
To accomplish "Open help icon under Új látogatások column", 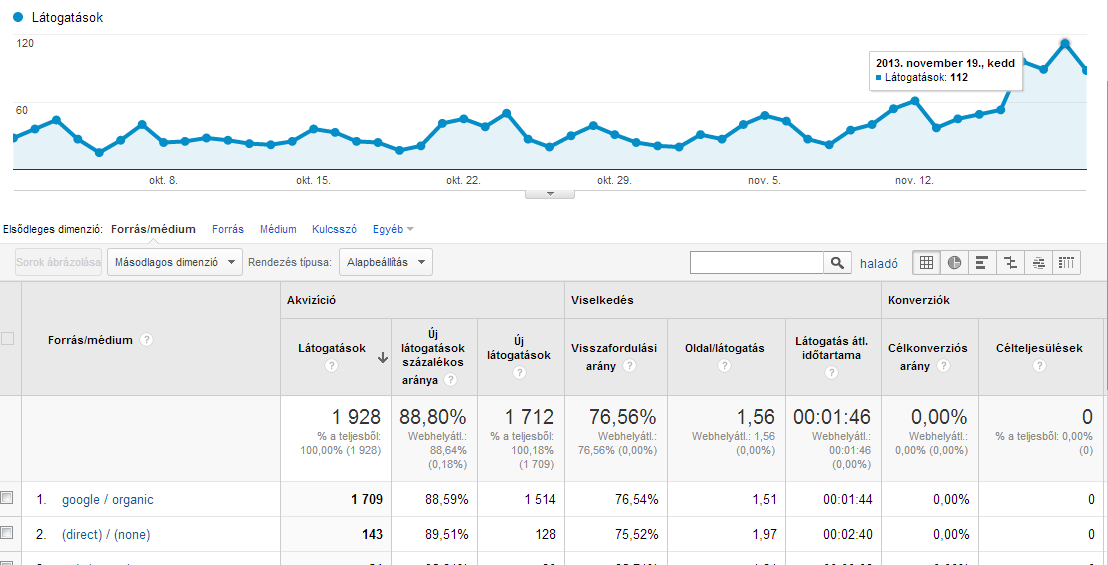I will (519, 374).
